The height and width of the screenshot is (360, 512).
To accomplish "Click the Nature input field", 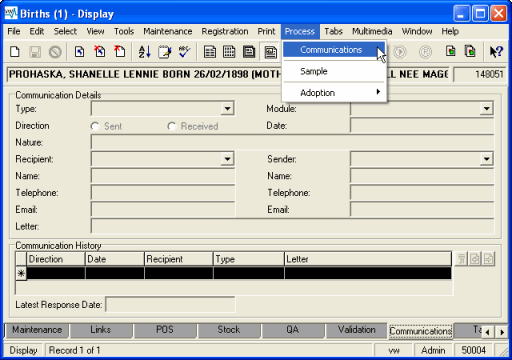I will coord(292,142).
